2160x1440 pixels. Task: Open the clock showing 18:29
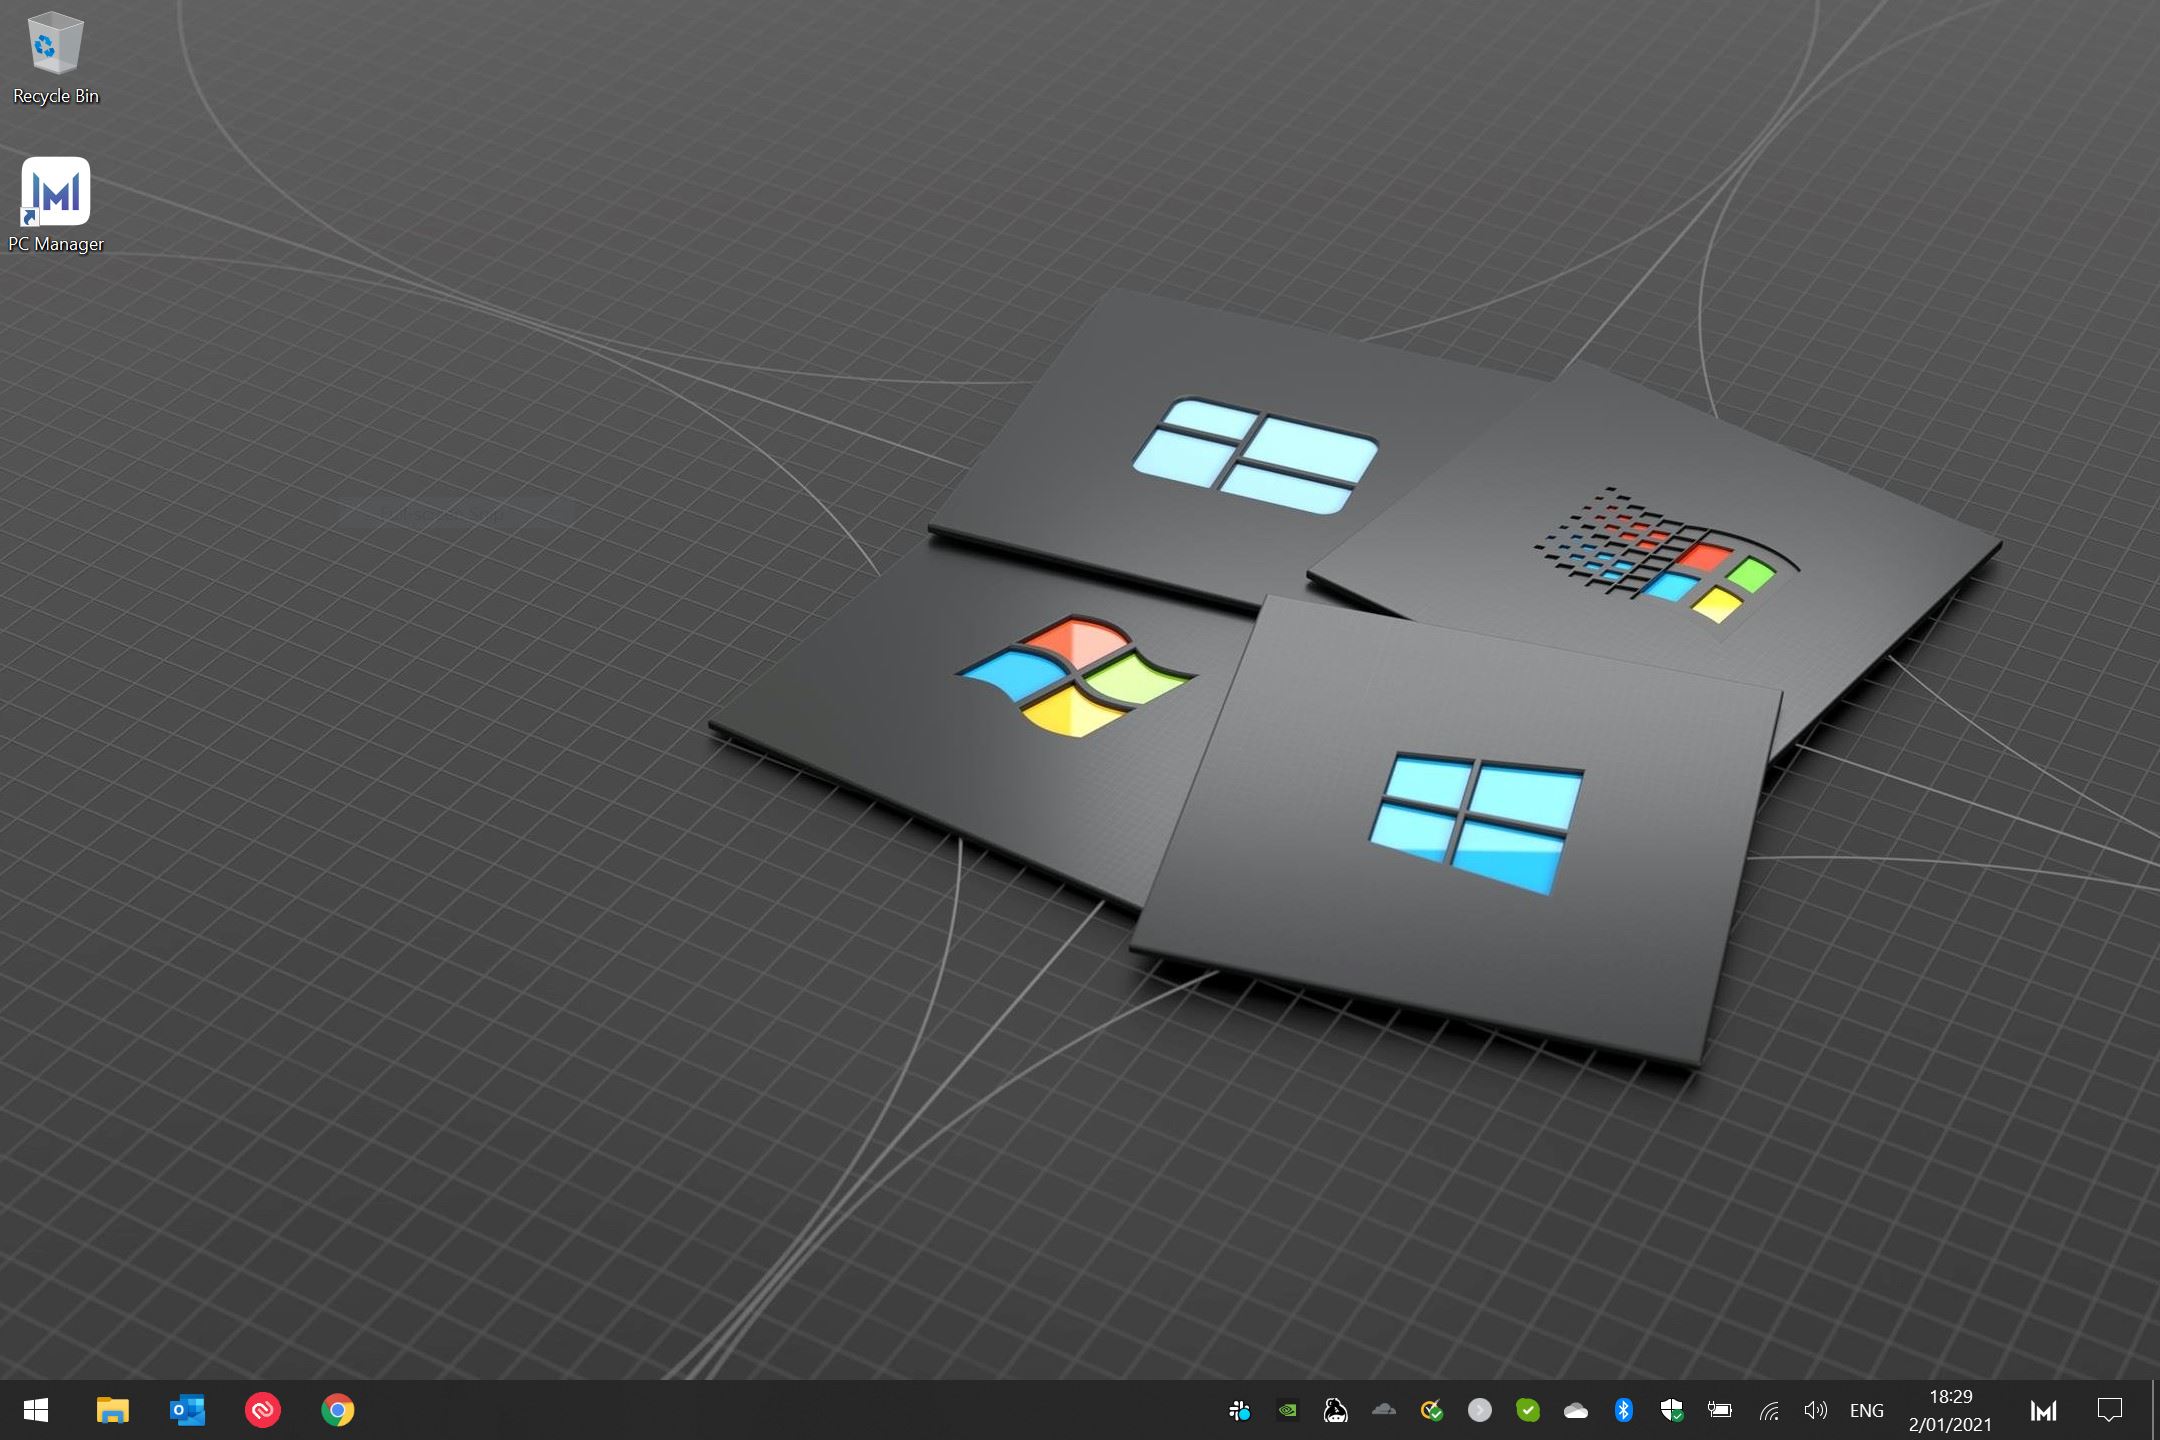pyautogui.click(x=1950, y=1410)
